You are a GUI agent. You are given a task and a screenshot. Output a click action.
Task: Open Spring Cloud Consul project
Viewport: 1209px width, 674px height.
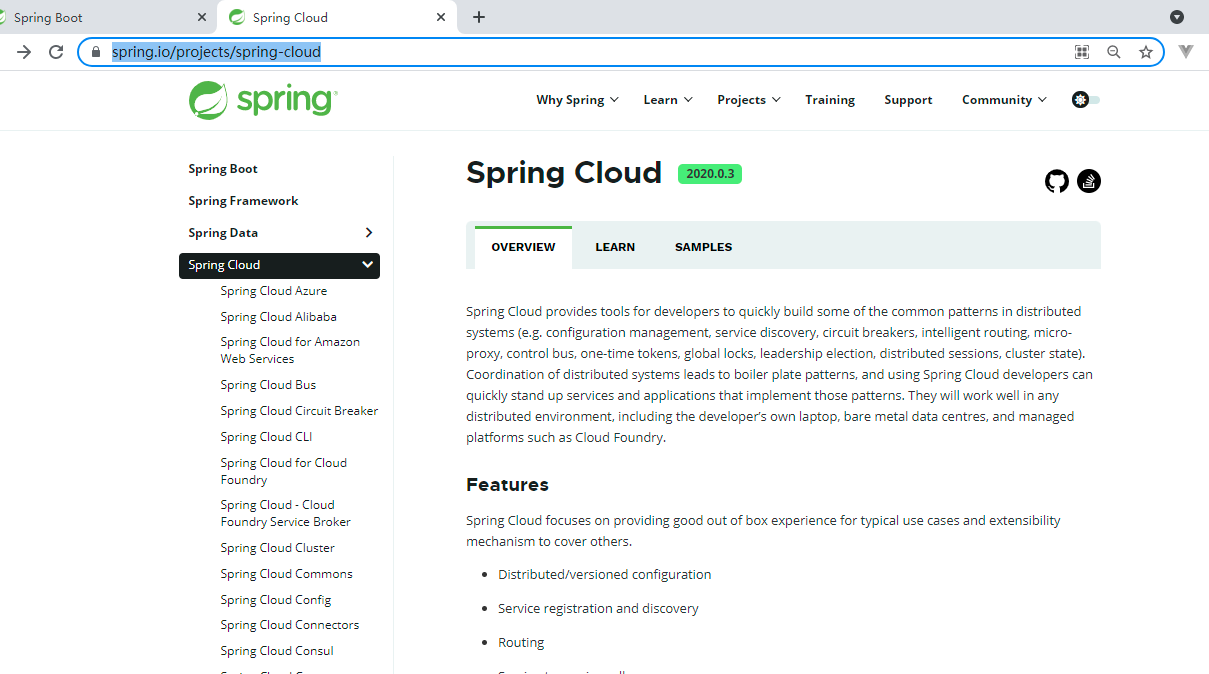coord(277,651)
